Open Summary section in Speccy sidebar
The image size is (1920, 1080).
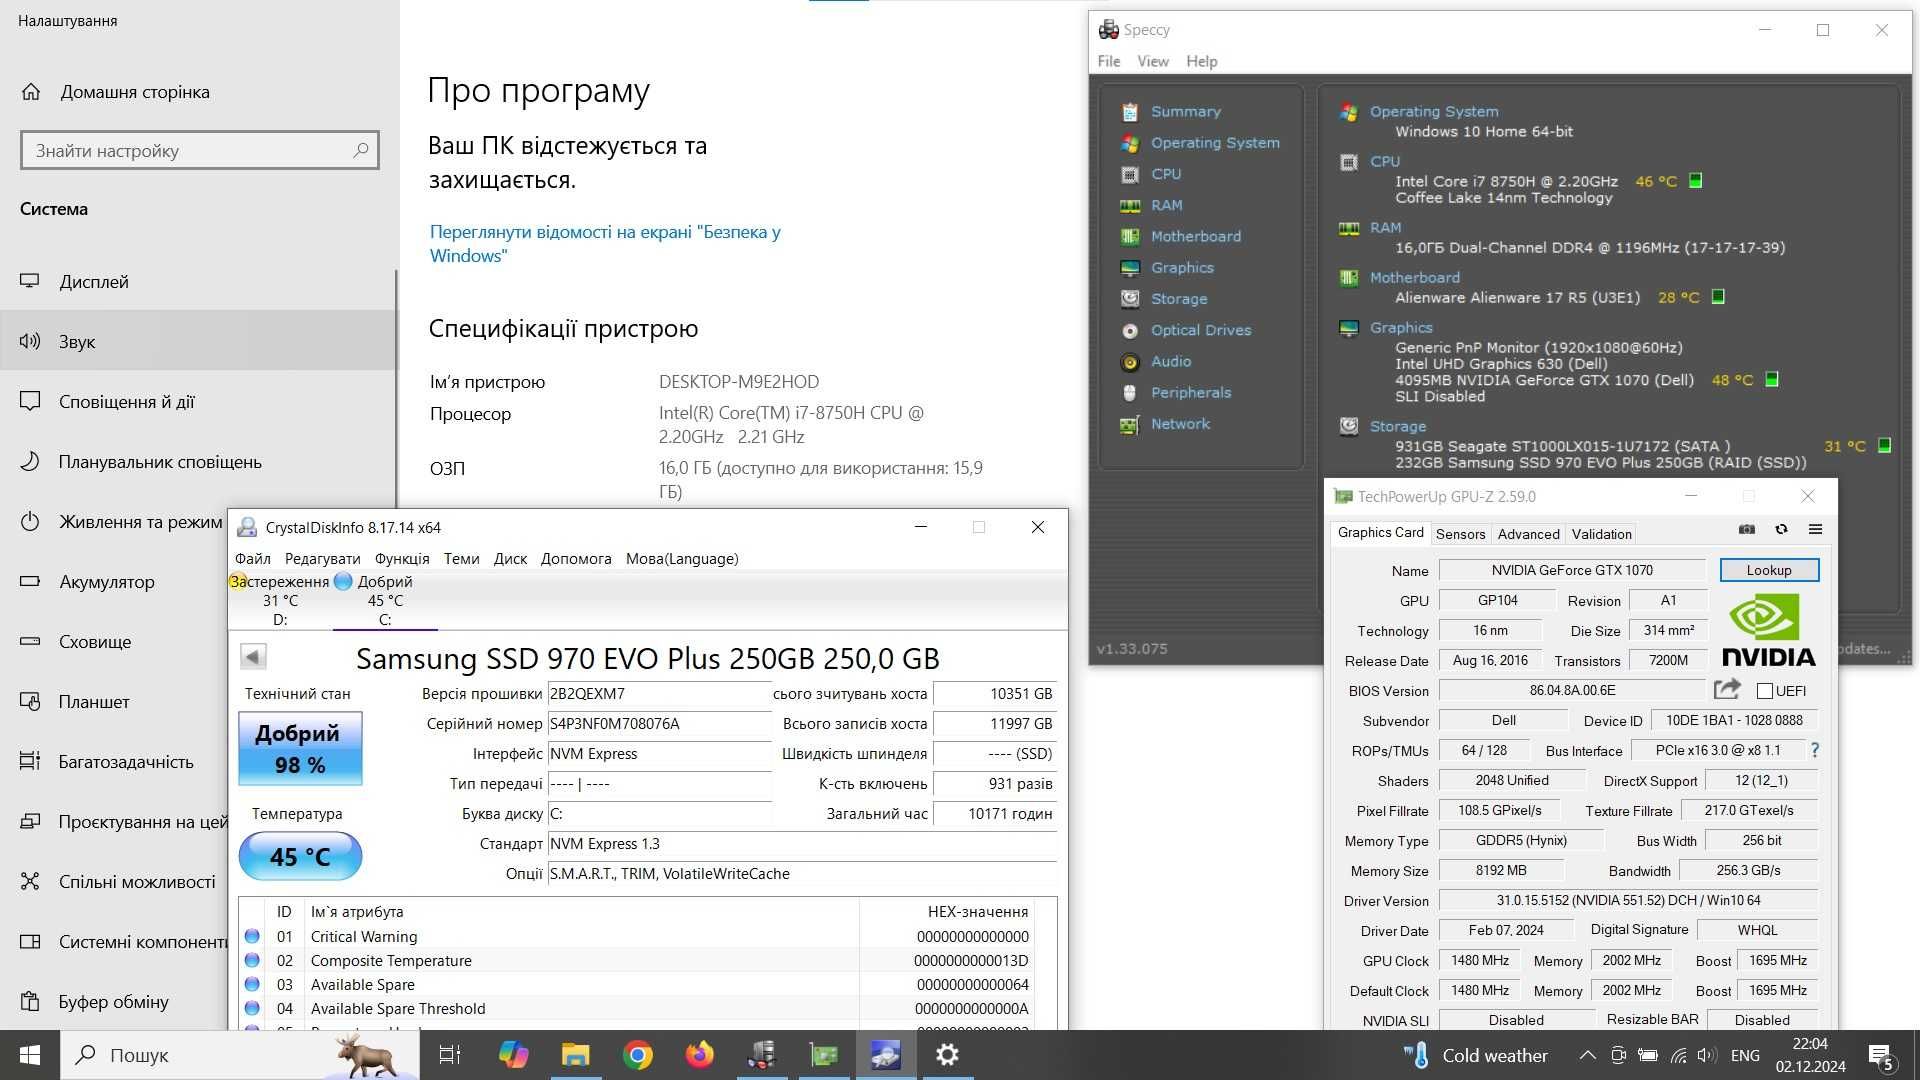1185,111
